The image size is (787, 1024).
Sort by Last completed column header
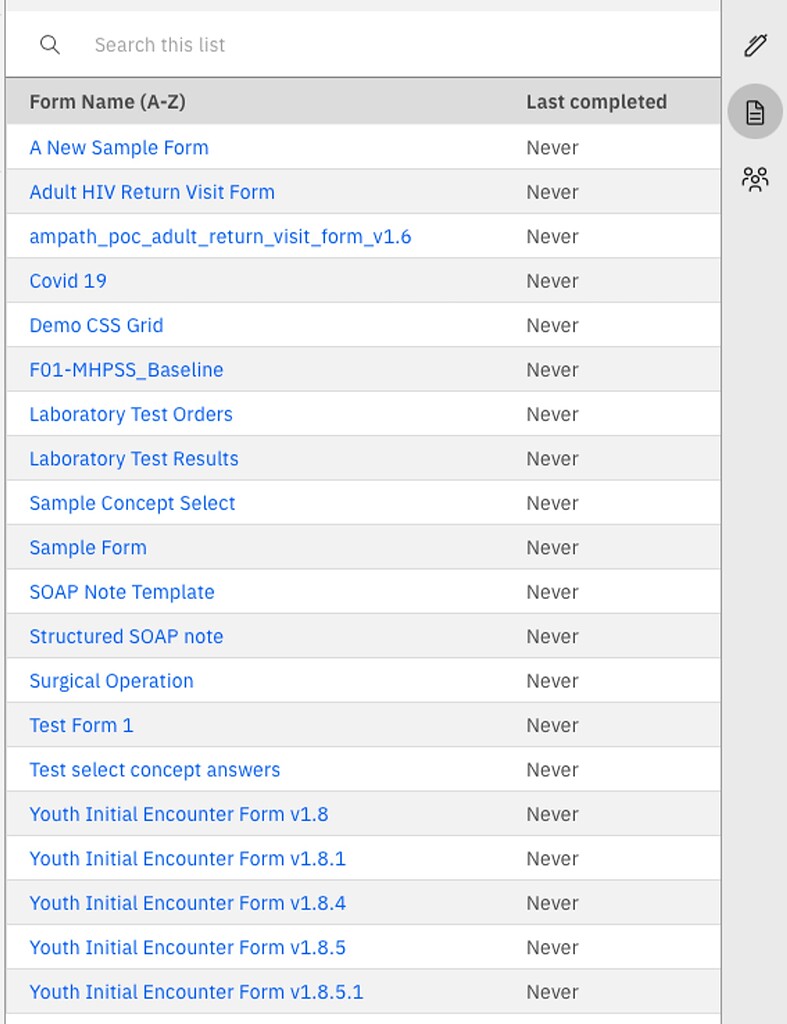click(x=596, y=102)
